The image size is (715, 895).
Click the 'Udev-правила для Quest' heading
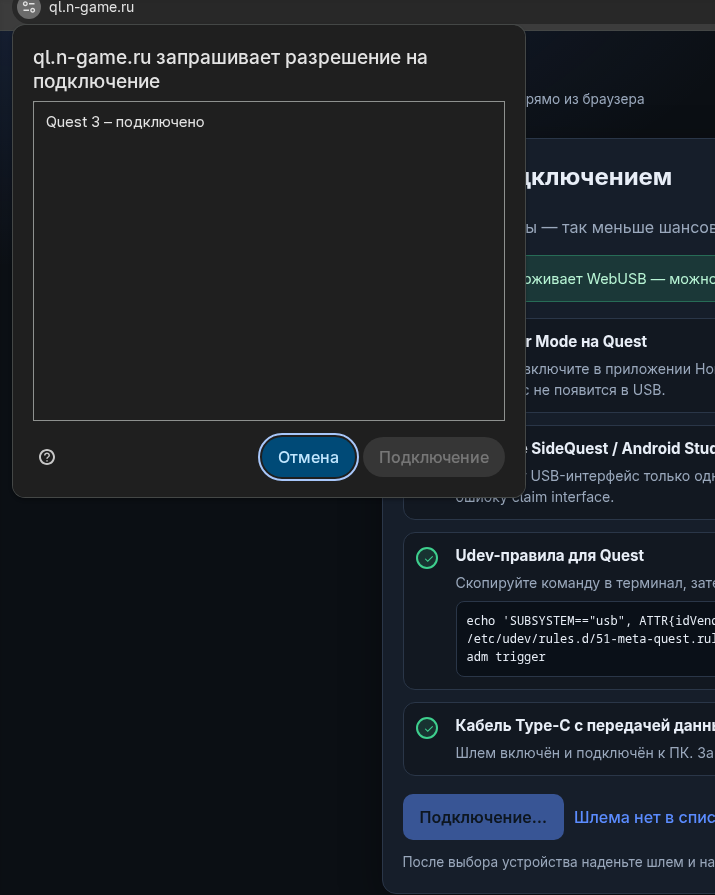[x=550, y=555]
